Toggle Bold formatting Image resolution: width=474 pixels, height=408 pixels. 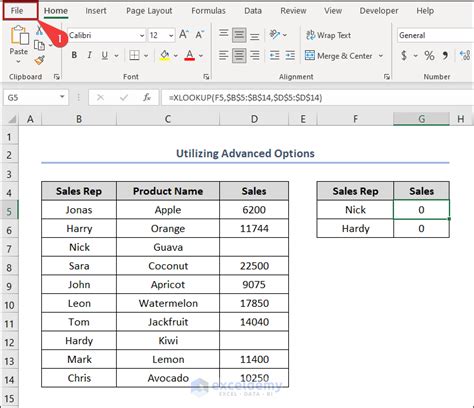[x=74, y=55]
